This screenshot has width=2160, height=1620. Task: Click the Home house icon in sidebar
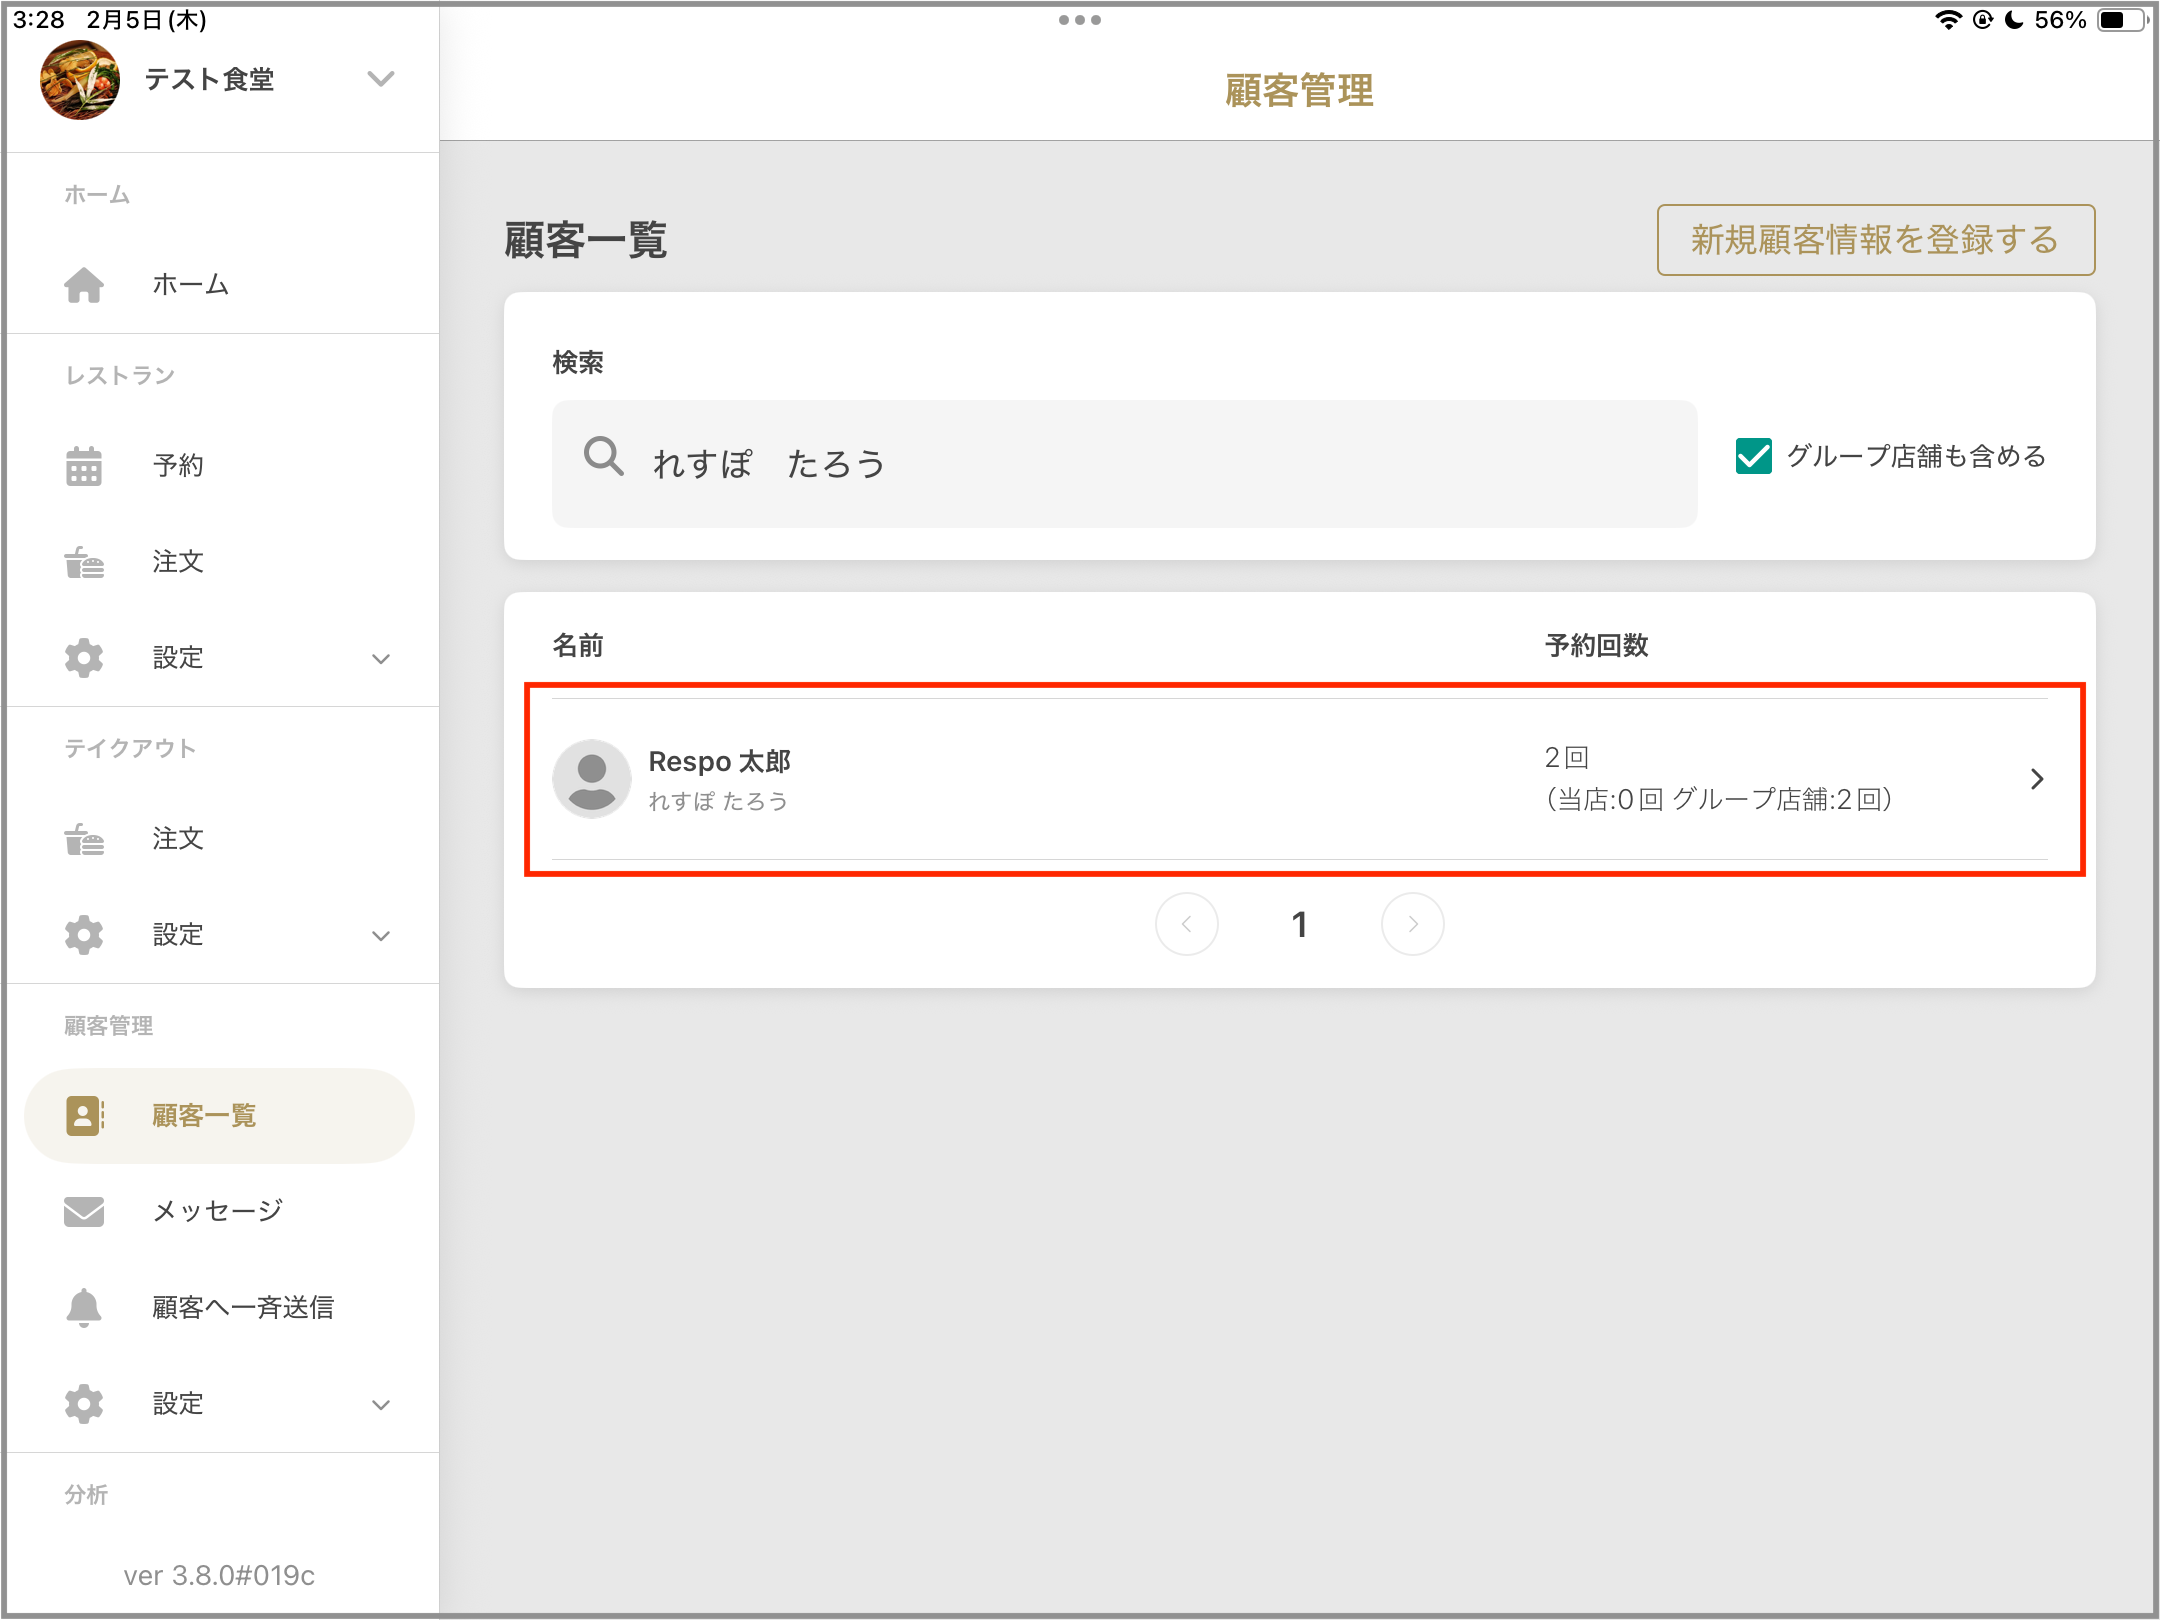pyautogui.click(x=84, y=285)
